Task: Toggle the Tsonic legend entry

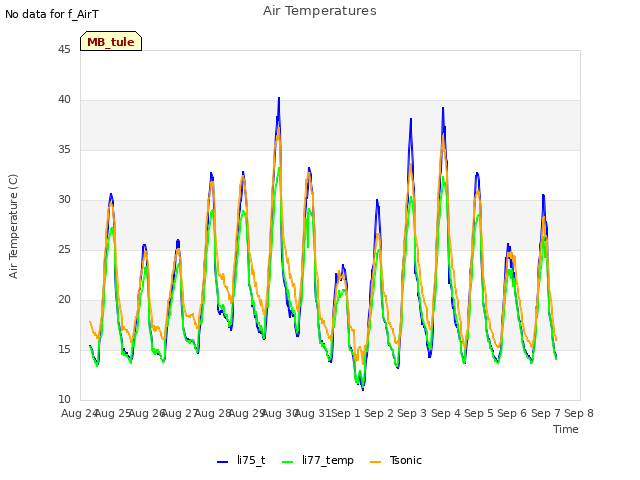Action: point(396,460)
